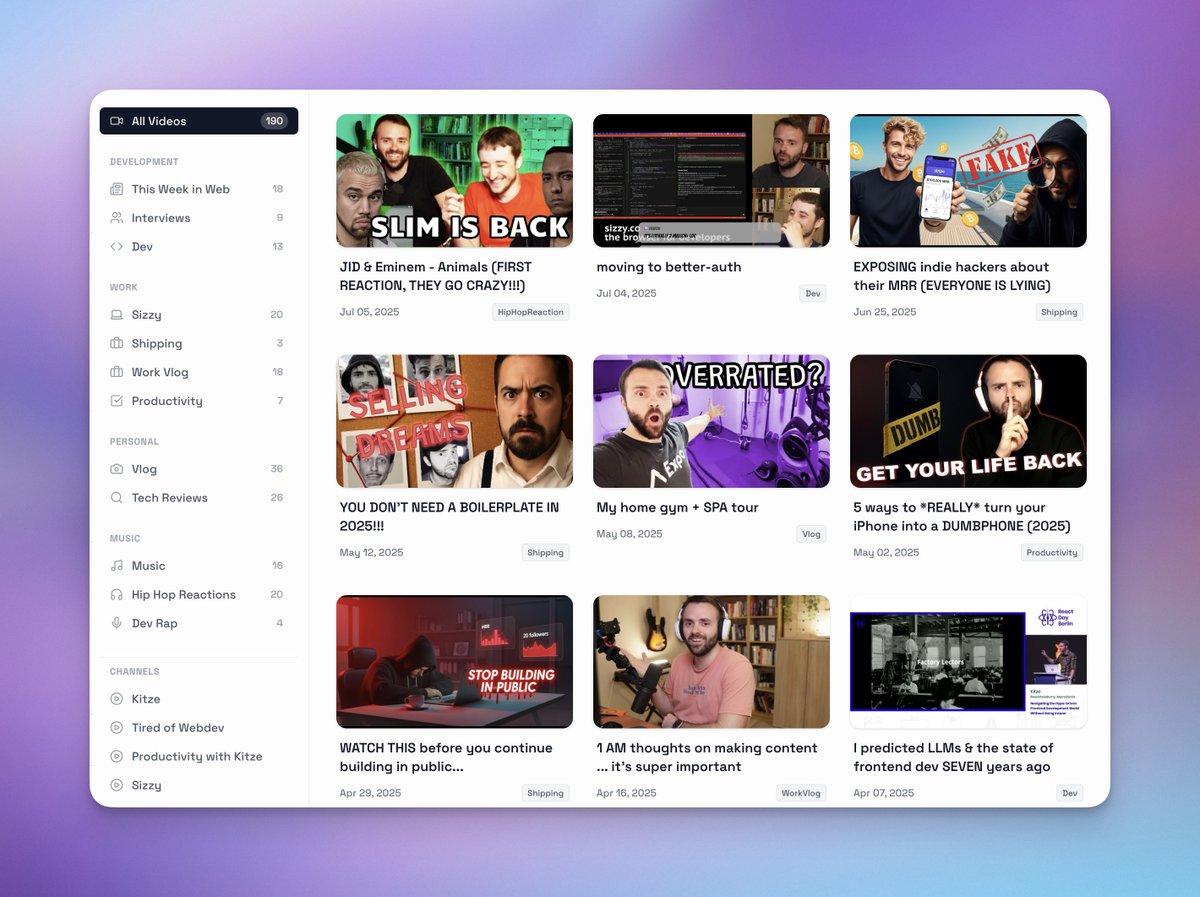Click the Vlog tag on home gym video
This screenshot has width=1200, height=897.
click(811, 534)
